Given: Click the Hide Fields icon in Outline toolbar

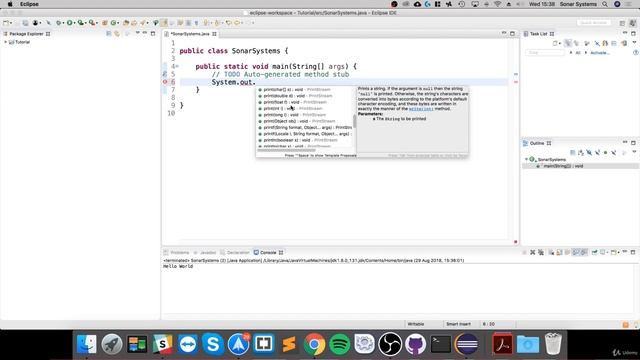Looking at the screenshot, I should click(589, 152).
